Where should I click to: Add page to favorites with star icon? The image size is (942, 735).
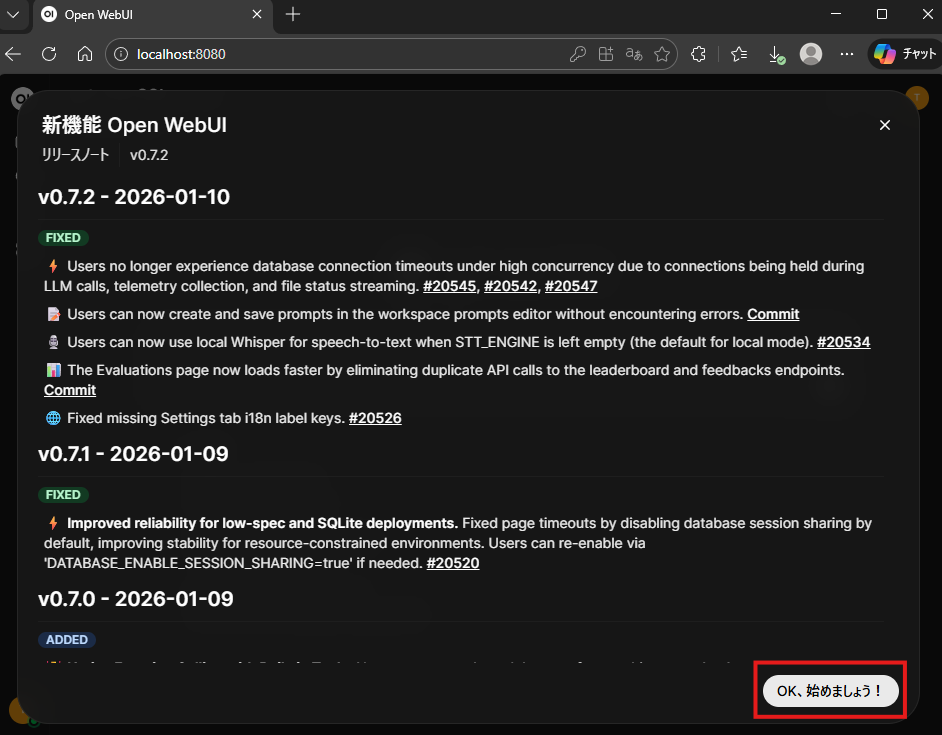pyautogui.click(x=661, y=54)
